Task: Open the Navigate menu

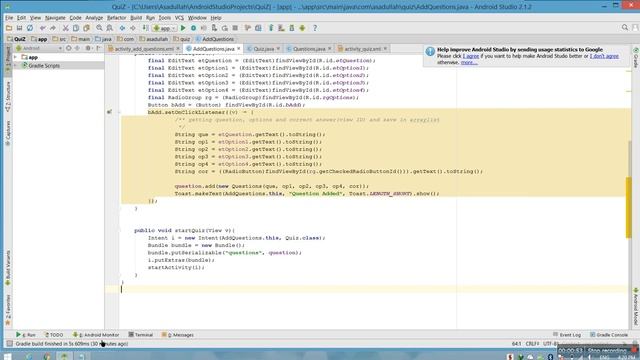Action: click(x=55, y=18)
